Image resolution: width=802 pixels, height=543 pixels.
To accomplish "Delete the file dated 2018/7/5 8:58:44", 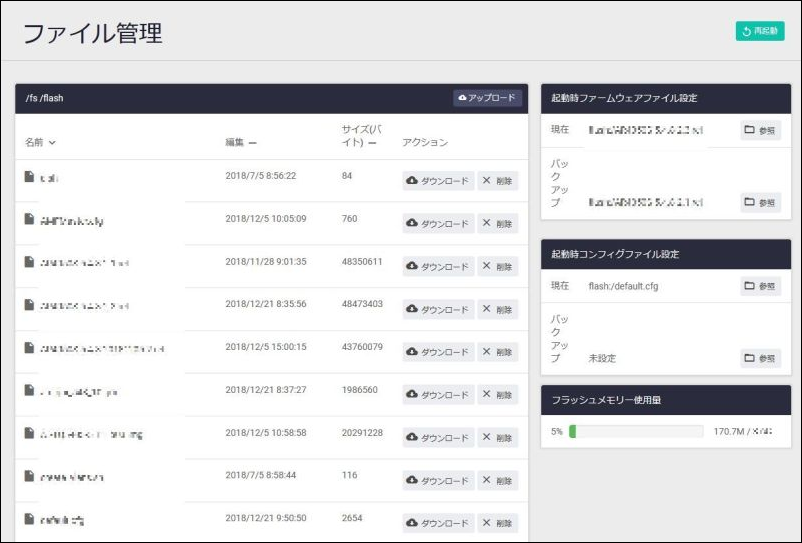I will [497, 481].
